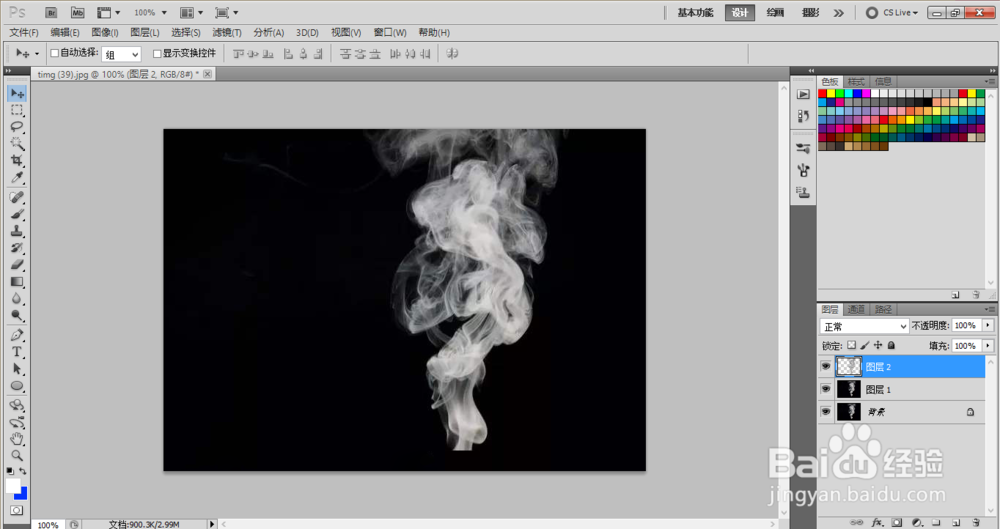Open the foreground color picker
1000x529 pixels.
pyautogui.click(x=13, y=486)
